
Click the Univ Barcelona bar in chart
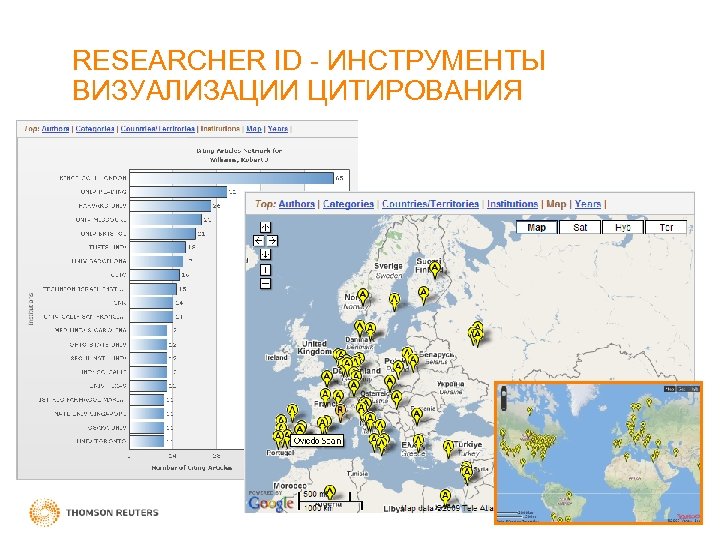(x=156, y=261)
